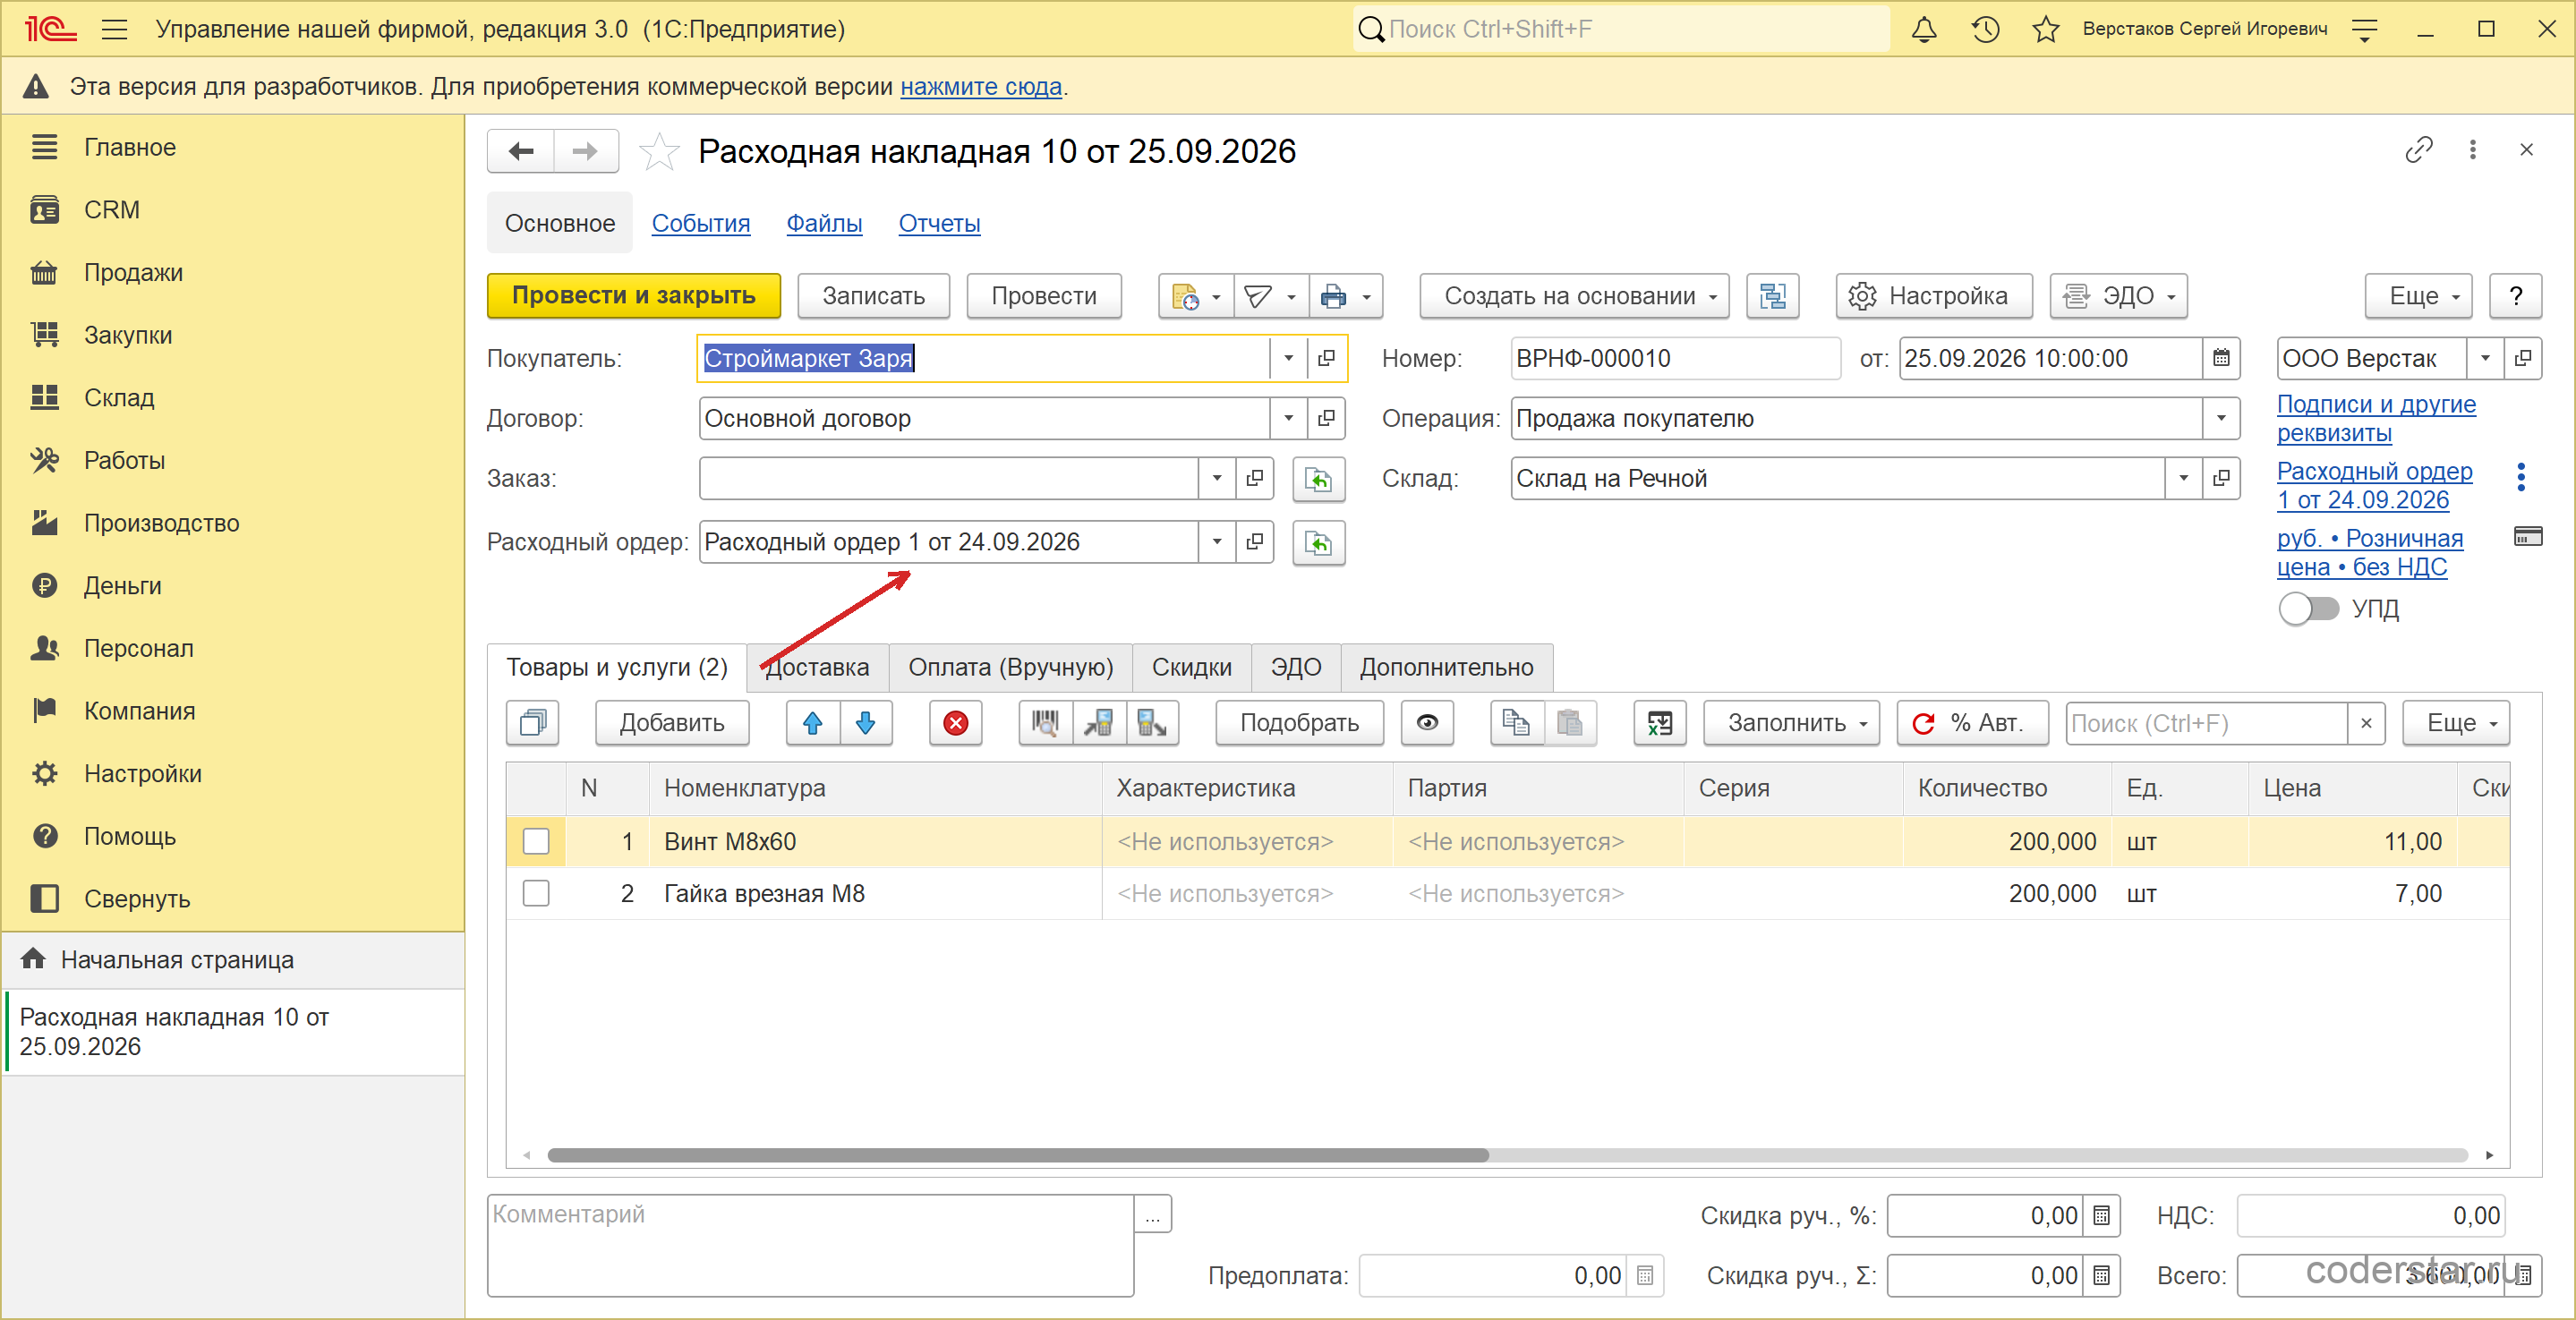Click the table horizontal scrollbar
Screen dimensions: 2576x1320
pos(1018,1156)
